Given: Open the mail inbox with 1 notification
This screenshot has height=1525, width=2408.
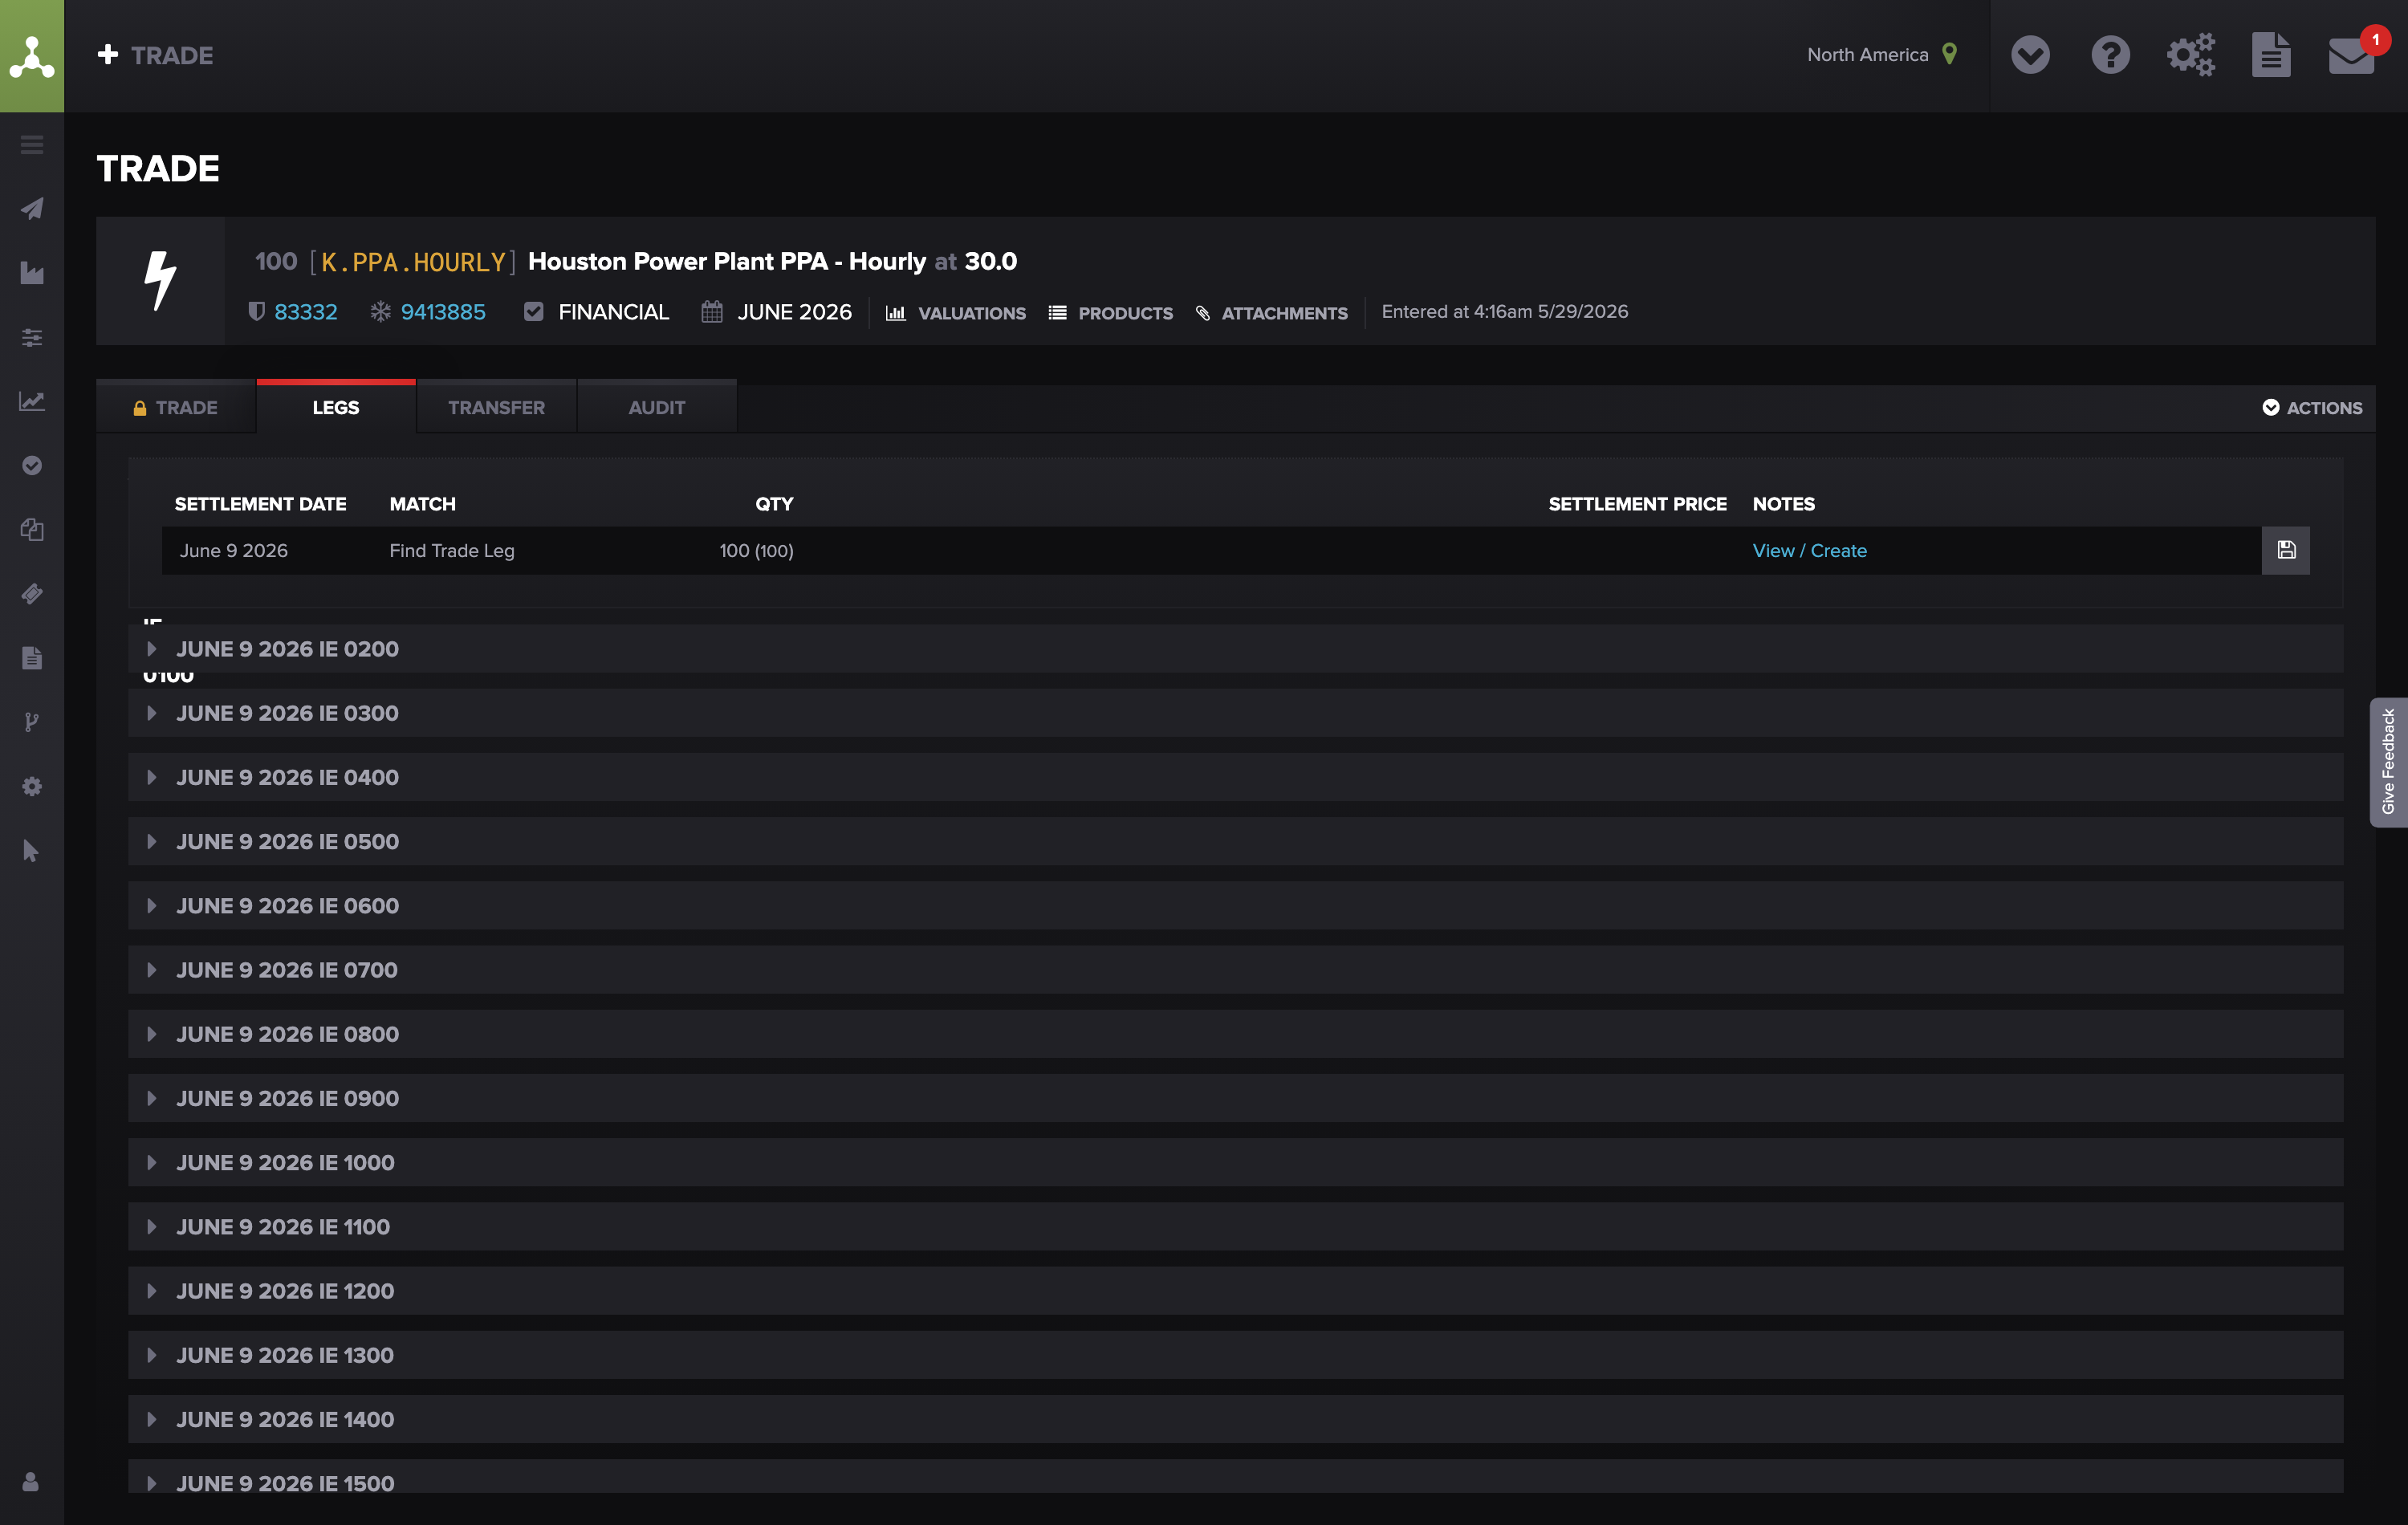Looking at the screenshot, I should pos(2352,55).
